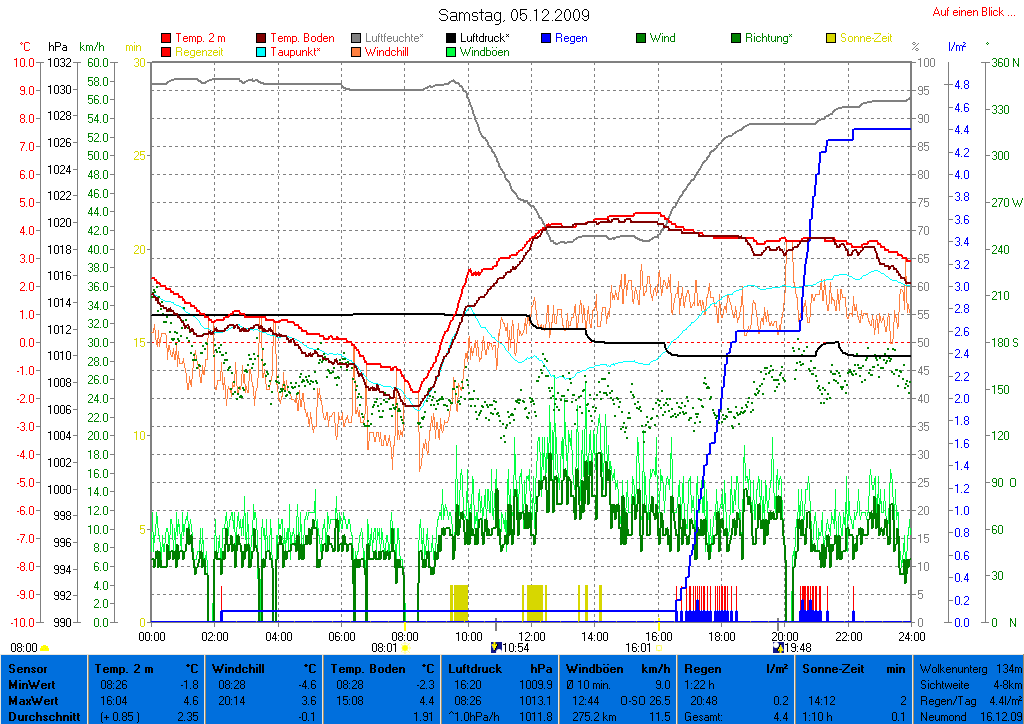Click the bright green Windböen legend square

coord(451,51)
